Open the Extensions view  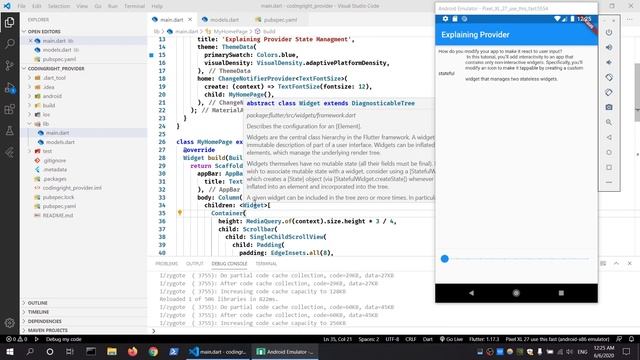coord(9,109)
